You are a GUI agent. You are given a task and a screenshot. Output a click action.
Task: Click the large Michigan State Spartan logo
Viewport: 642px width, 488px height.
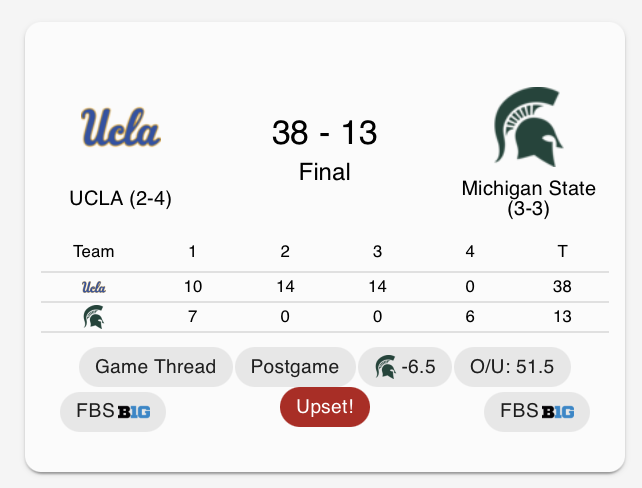(528, 127)
